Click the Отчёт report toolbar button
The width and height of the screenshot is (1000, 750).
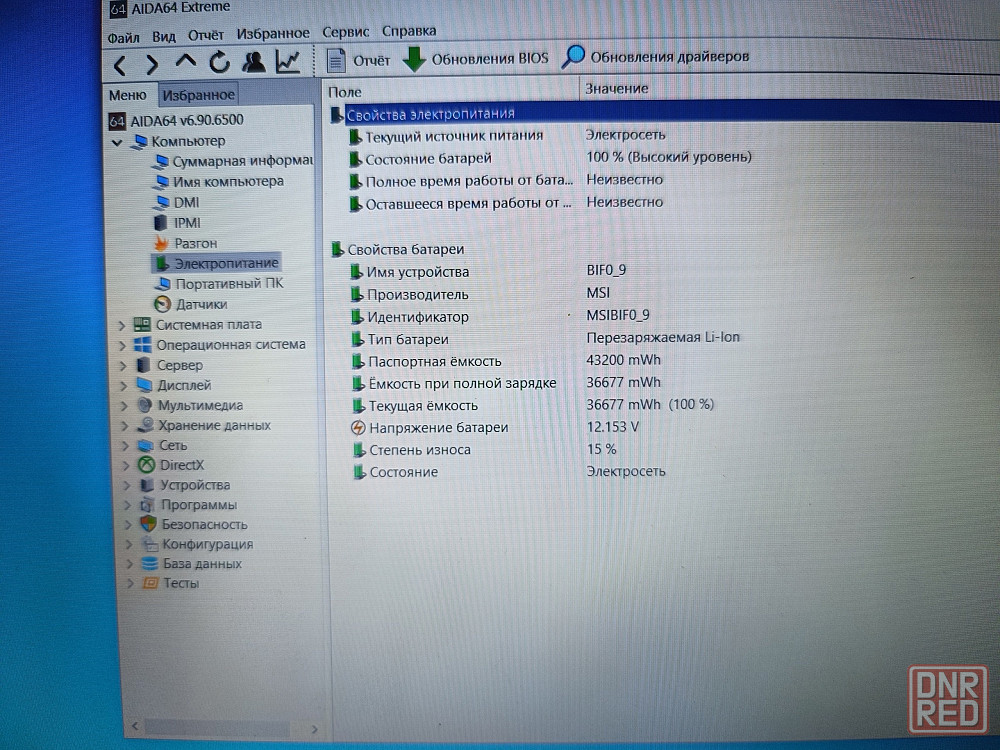pyautogui.click(x=358, y=60)
